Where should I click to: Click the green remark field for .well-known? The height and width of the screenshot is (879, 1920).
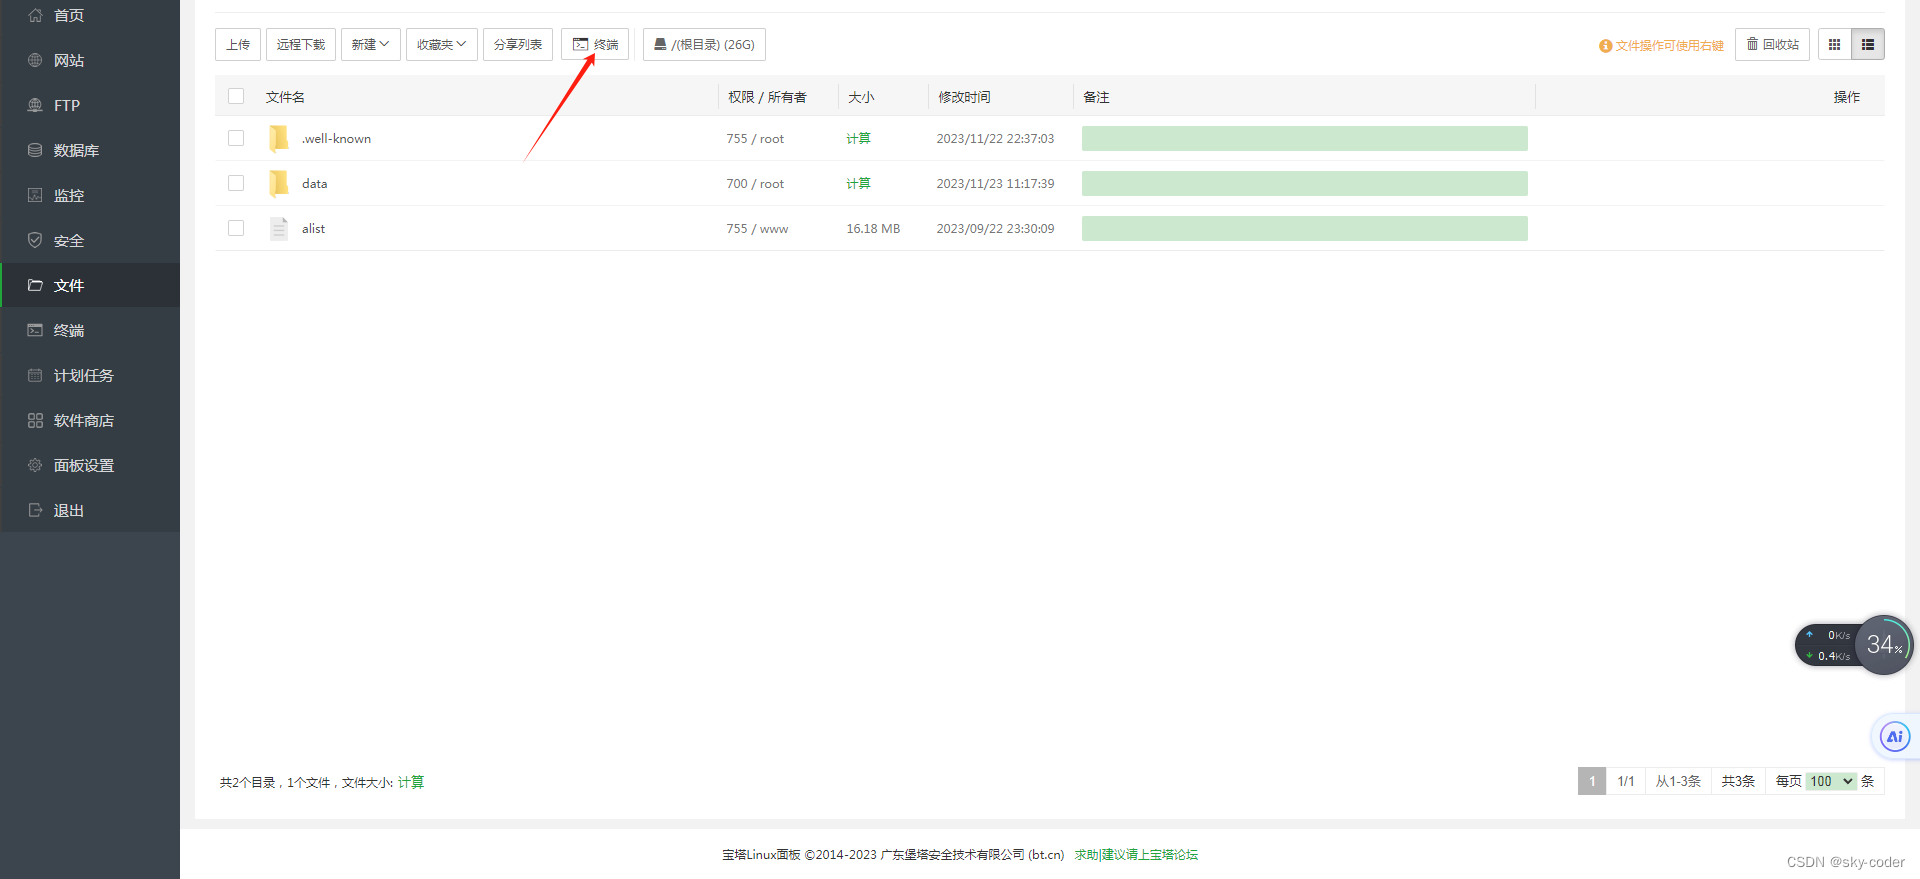pos(1305,138)
